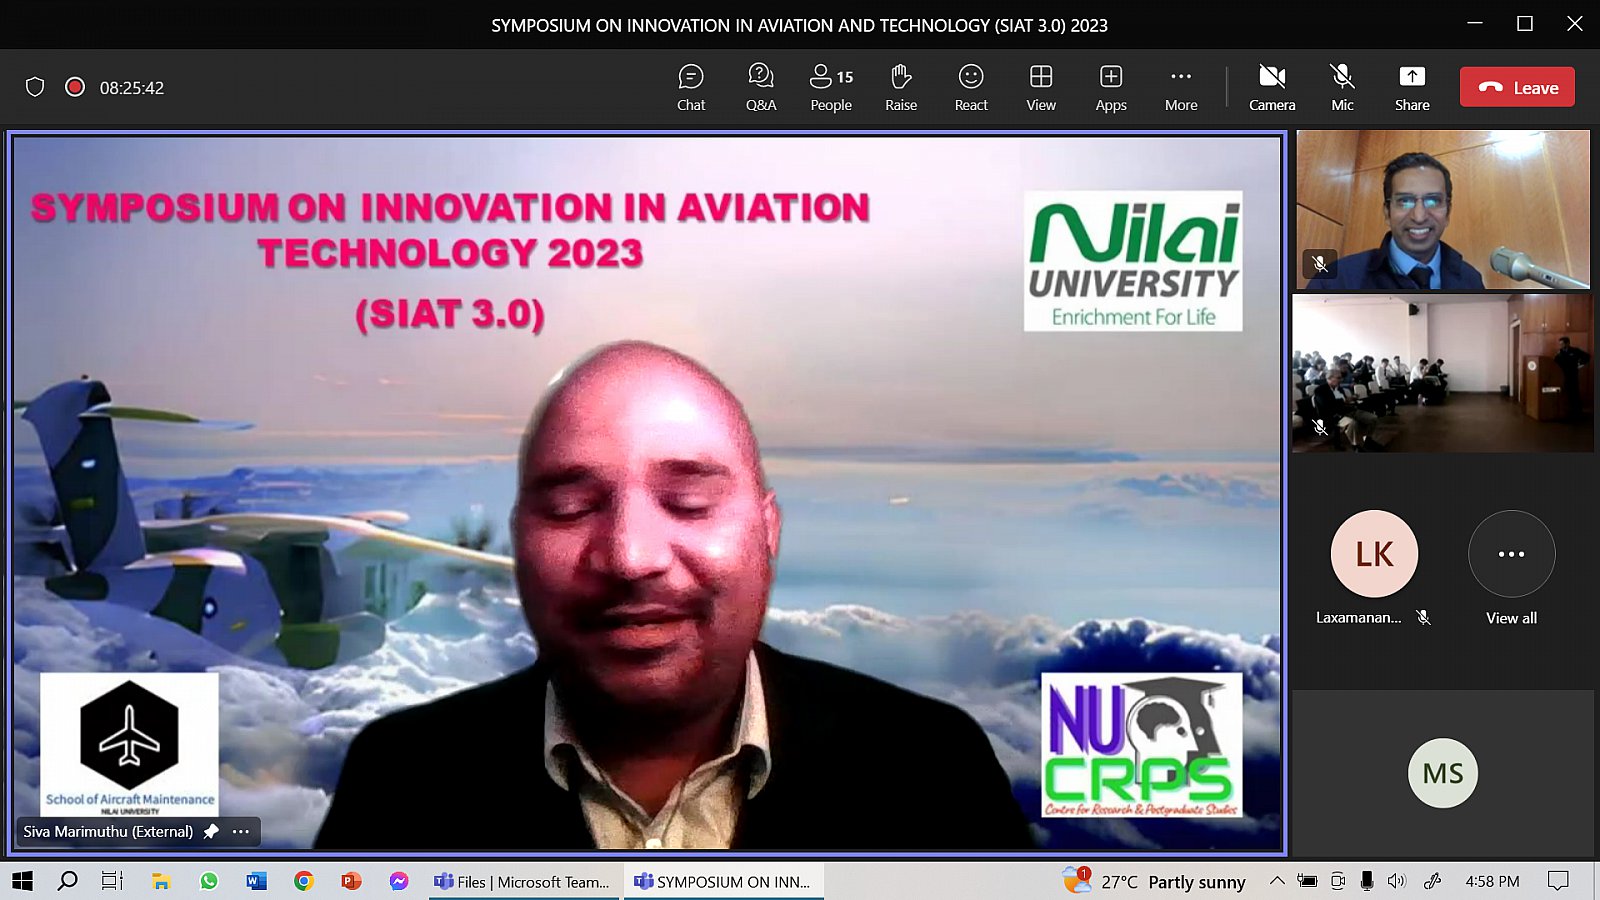The height and width of the screenshot is (900, 1600).
Task: Show the People participants list
Action: pos(831,87)
